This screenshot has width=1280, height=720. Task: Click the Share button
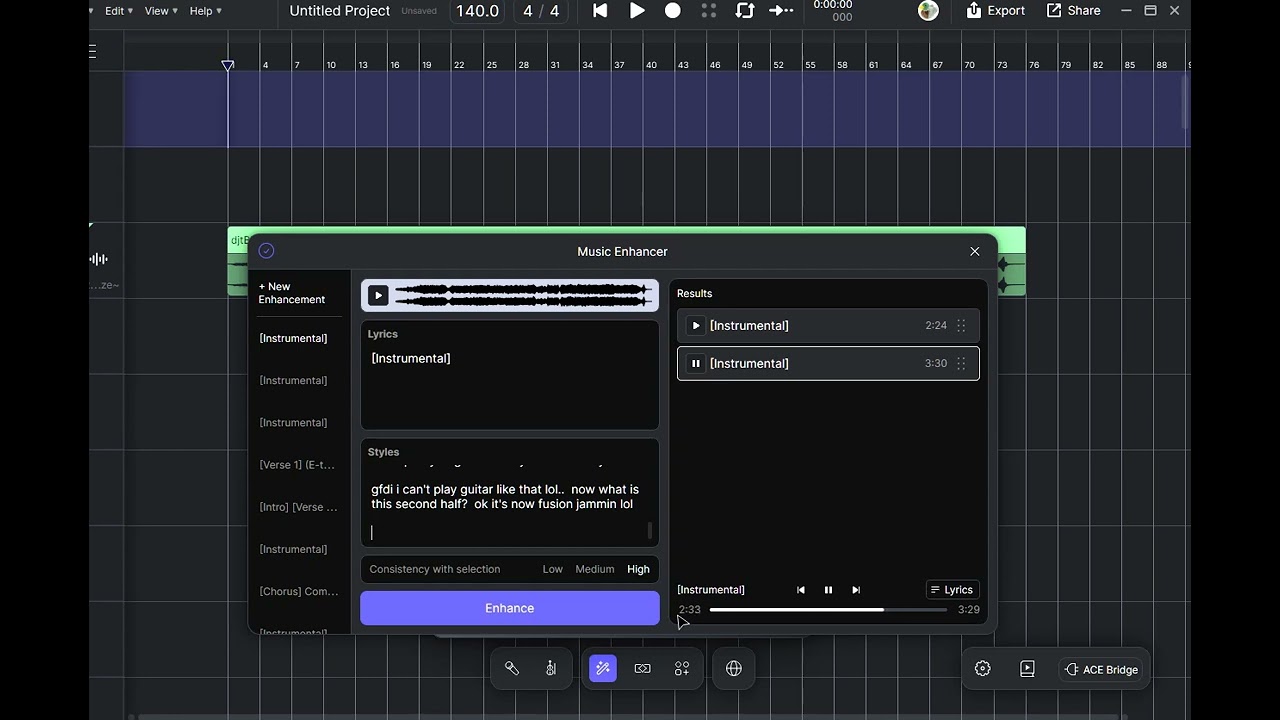(x=1073, y=11)
